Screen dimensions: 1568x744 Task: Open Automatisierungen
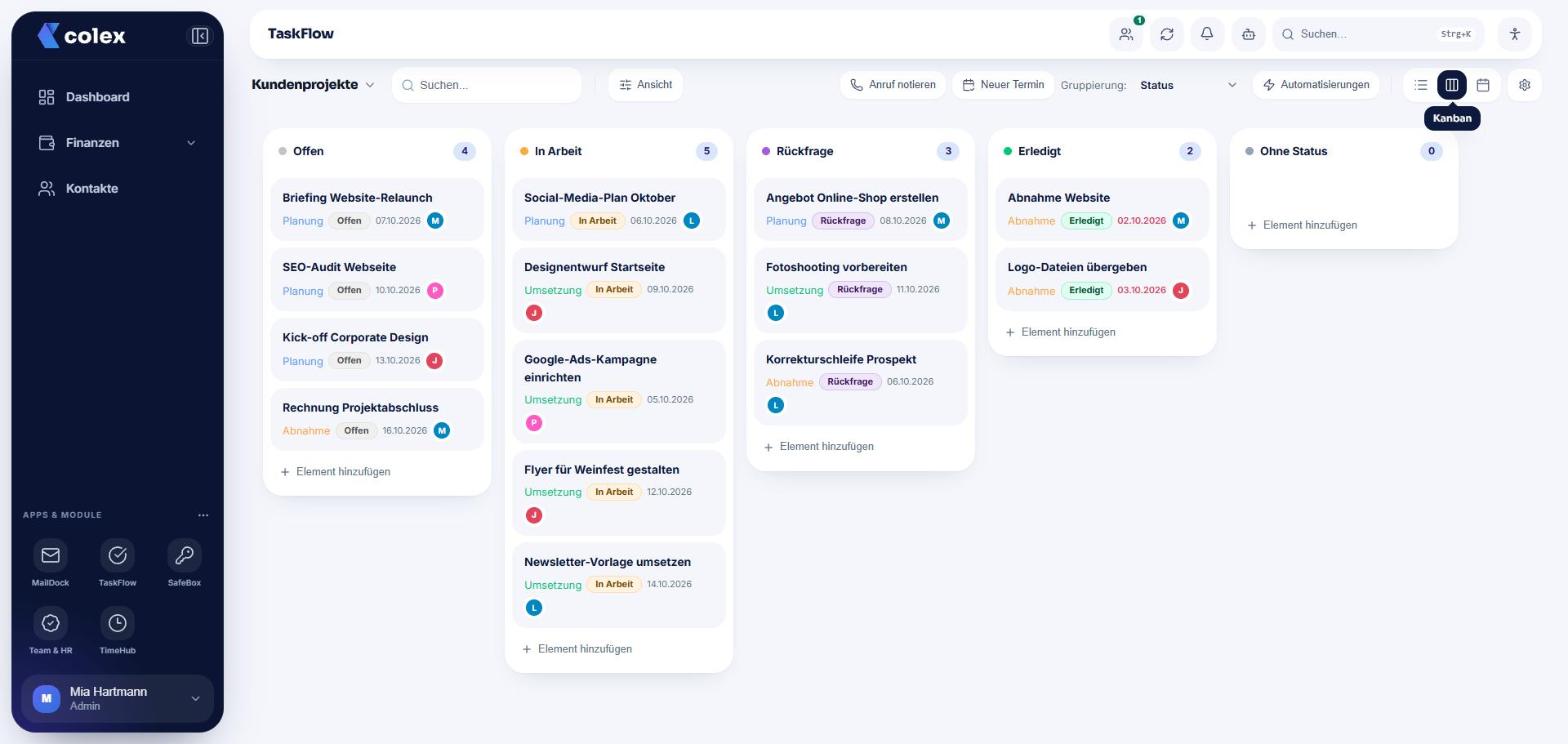[1315, 85]
